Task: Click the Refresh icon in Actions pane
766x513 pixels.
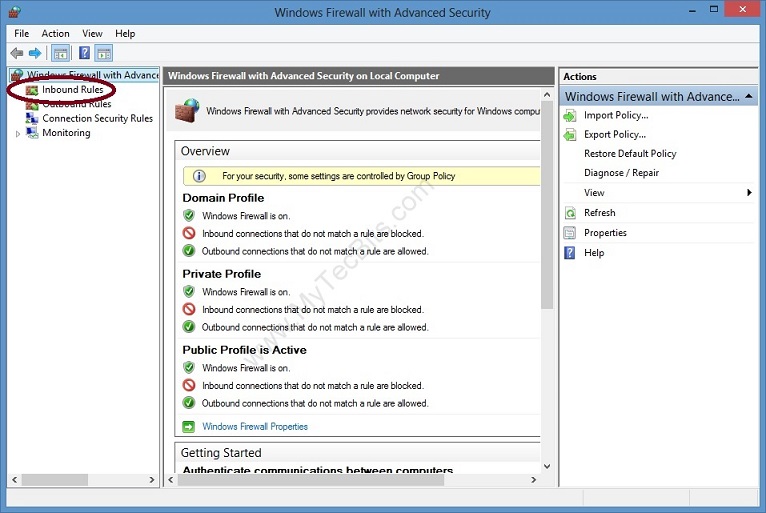Action: (570, 213)
